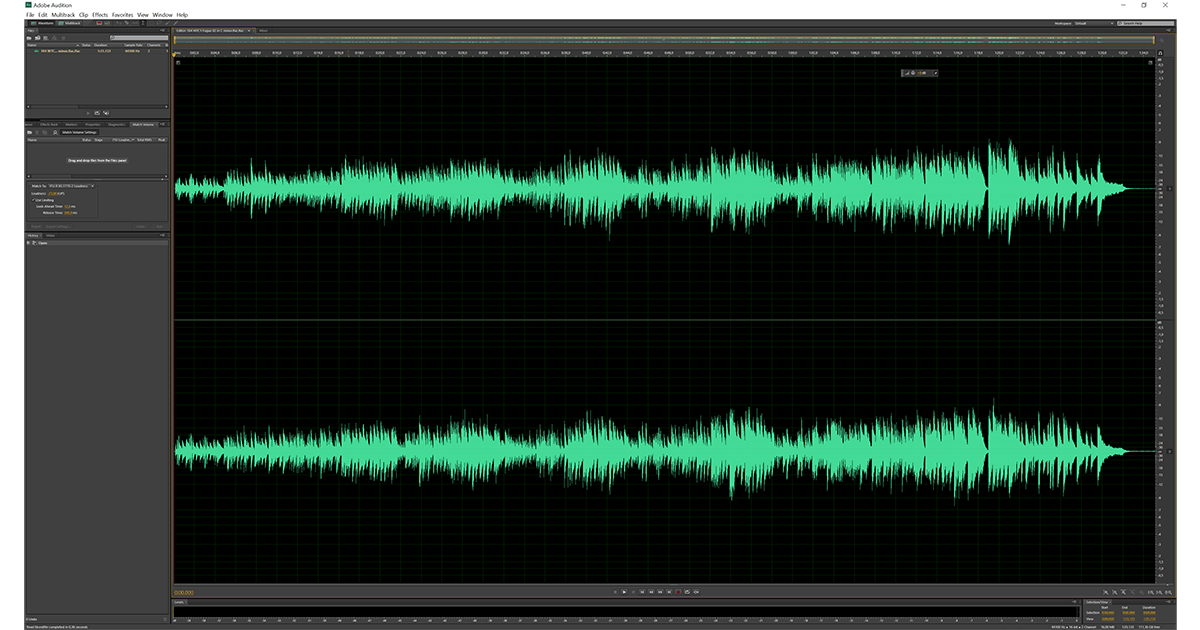Click the scan/magnifier icon in Match Volume
Image resolution: width=1200 pixels, height=630 pixels.
point(55,132)
